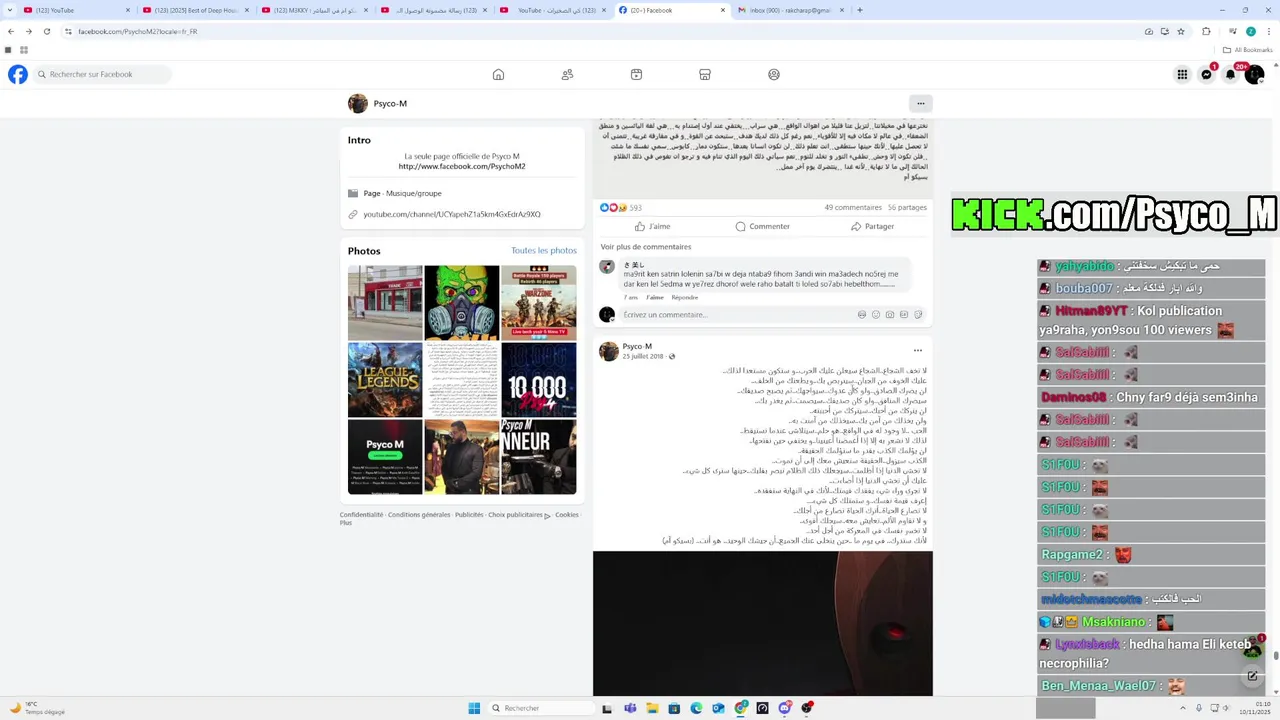The image size is (1280, 720).
Task: Open the 56 partages link
Action: 907,207
